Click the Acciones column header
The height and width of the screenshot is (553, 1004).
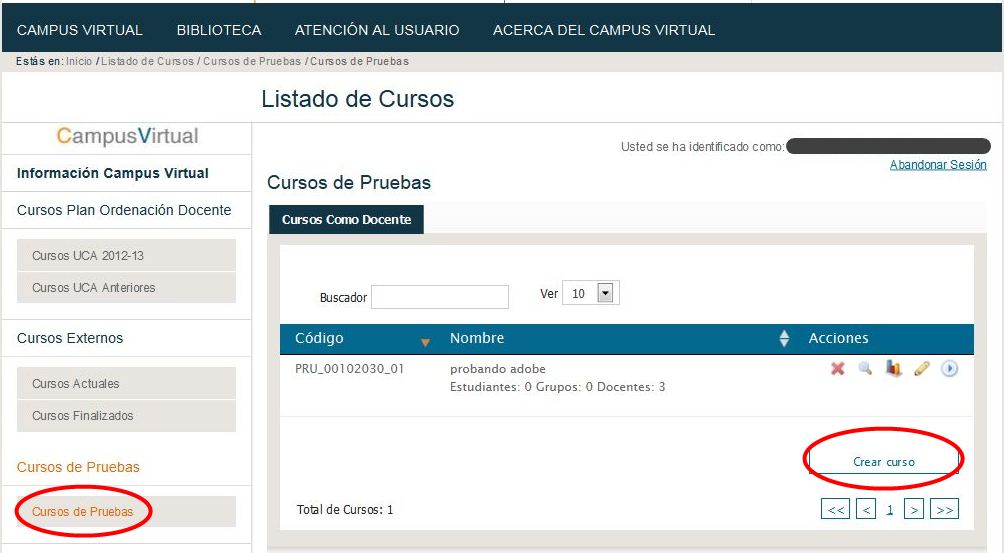[x=838, y=338]
